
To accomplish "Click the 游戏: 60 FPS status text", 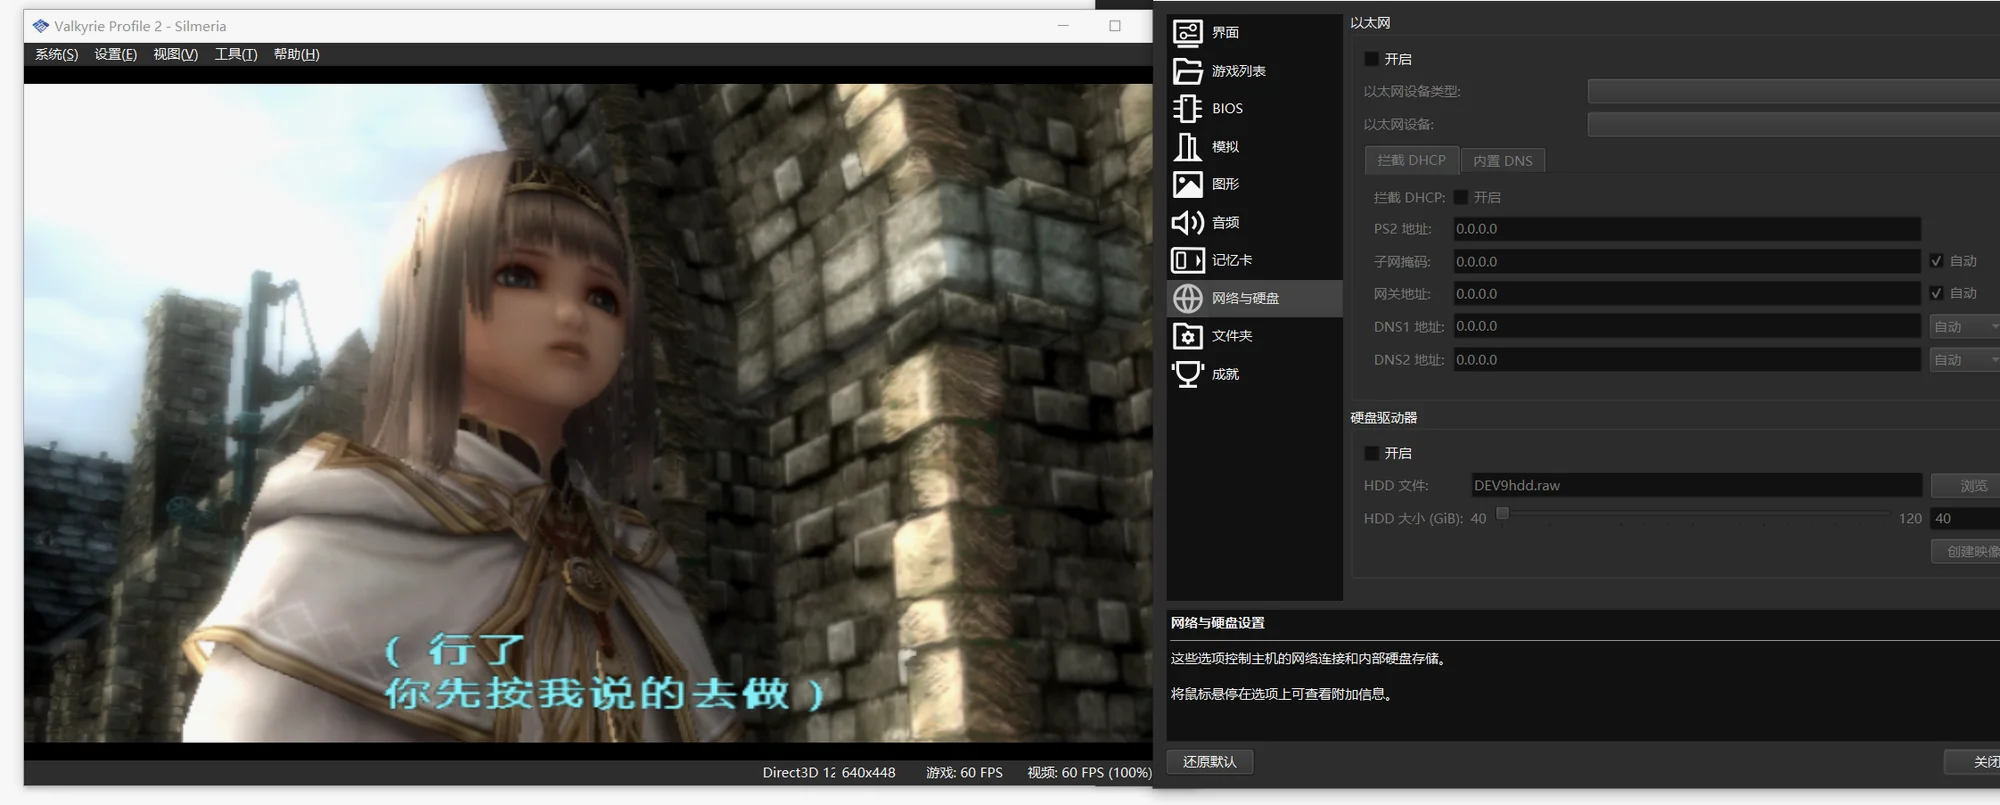I will click(x=964, y=773).
